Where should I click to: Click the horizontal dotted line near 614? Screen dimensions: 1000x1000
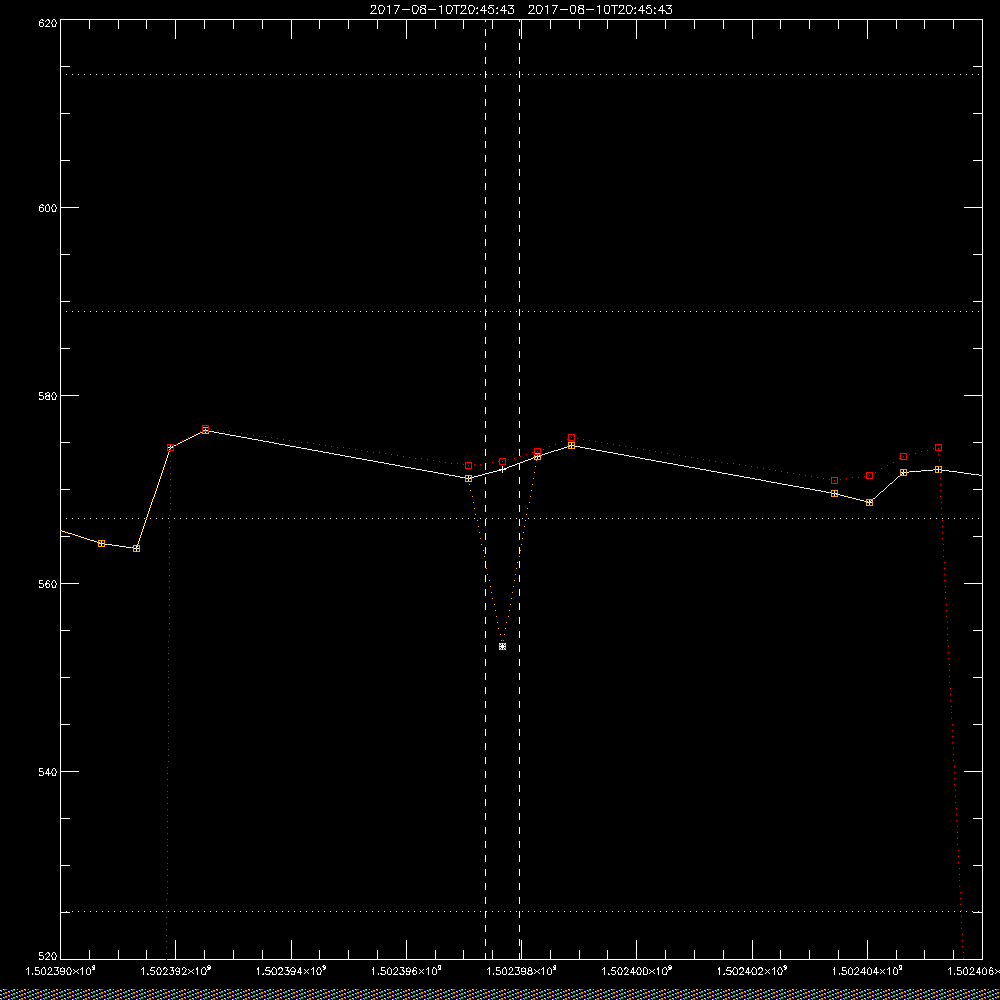521,75
